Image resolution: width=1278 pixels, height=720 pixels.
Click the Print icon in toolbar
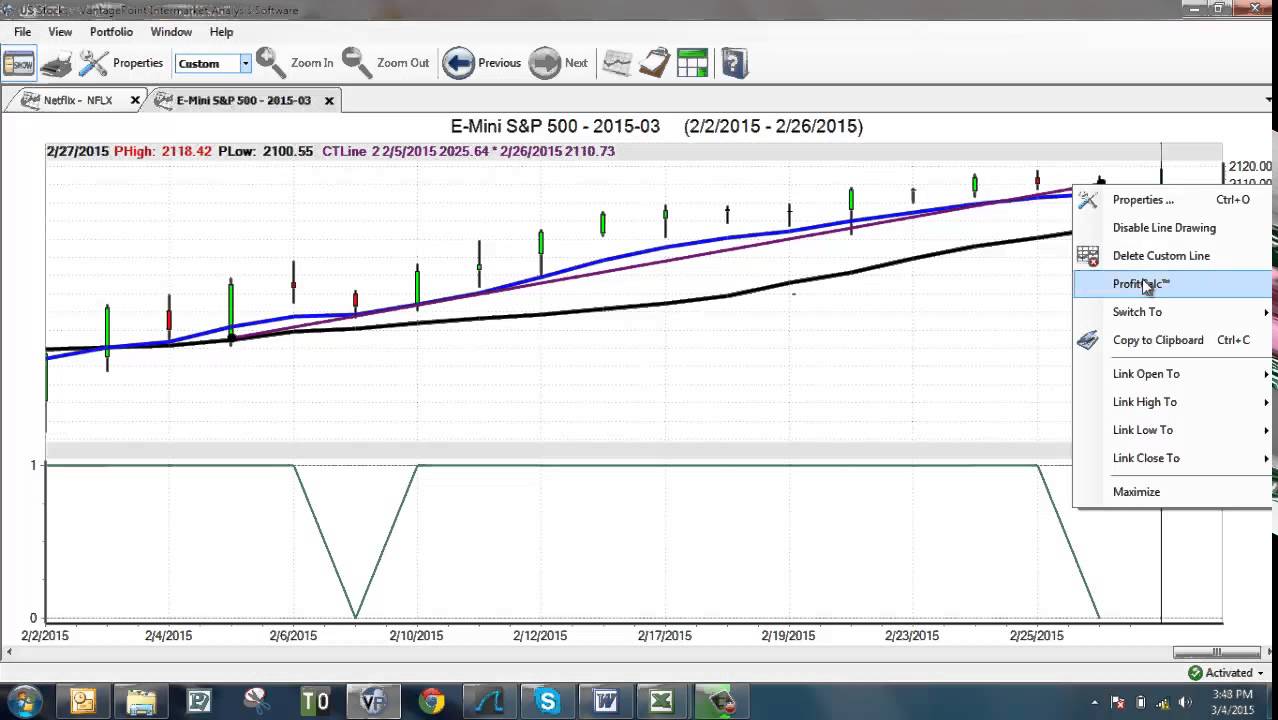(x=56, y=63)
